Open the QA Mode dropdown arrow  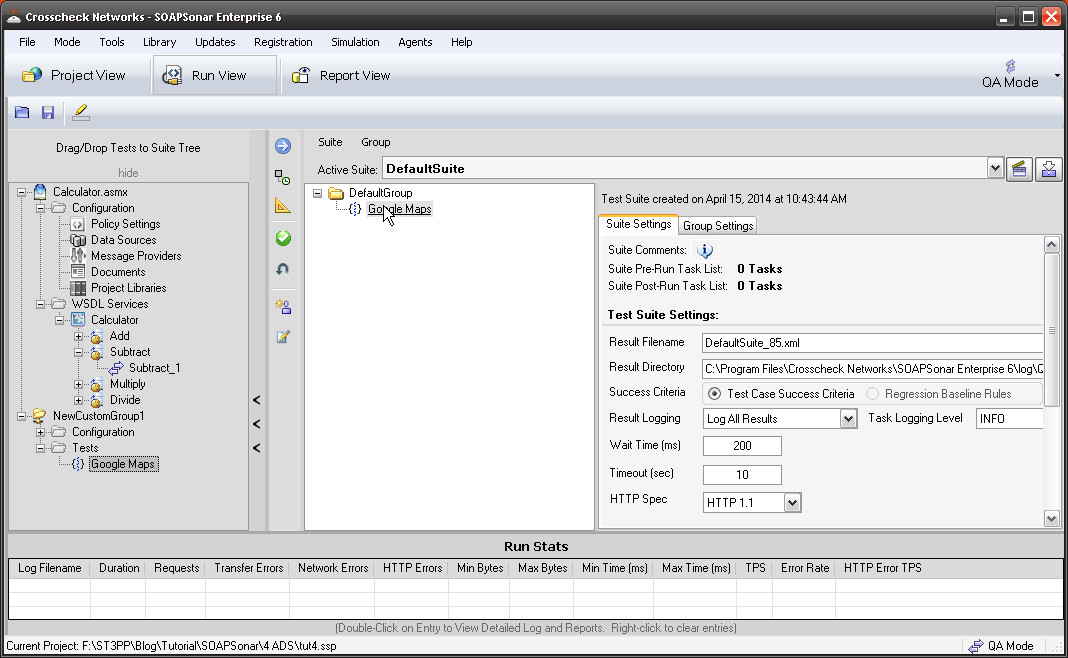(1057, 76)
